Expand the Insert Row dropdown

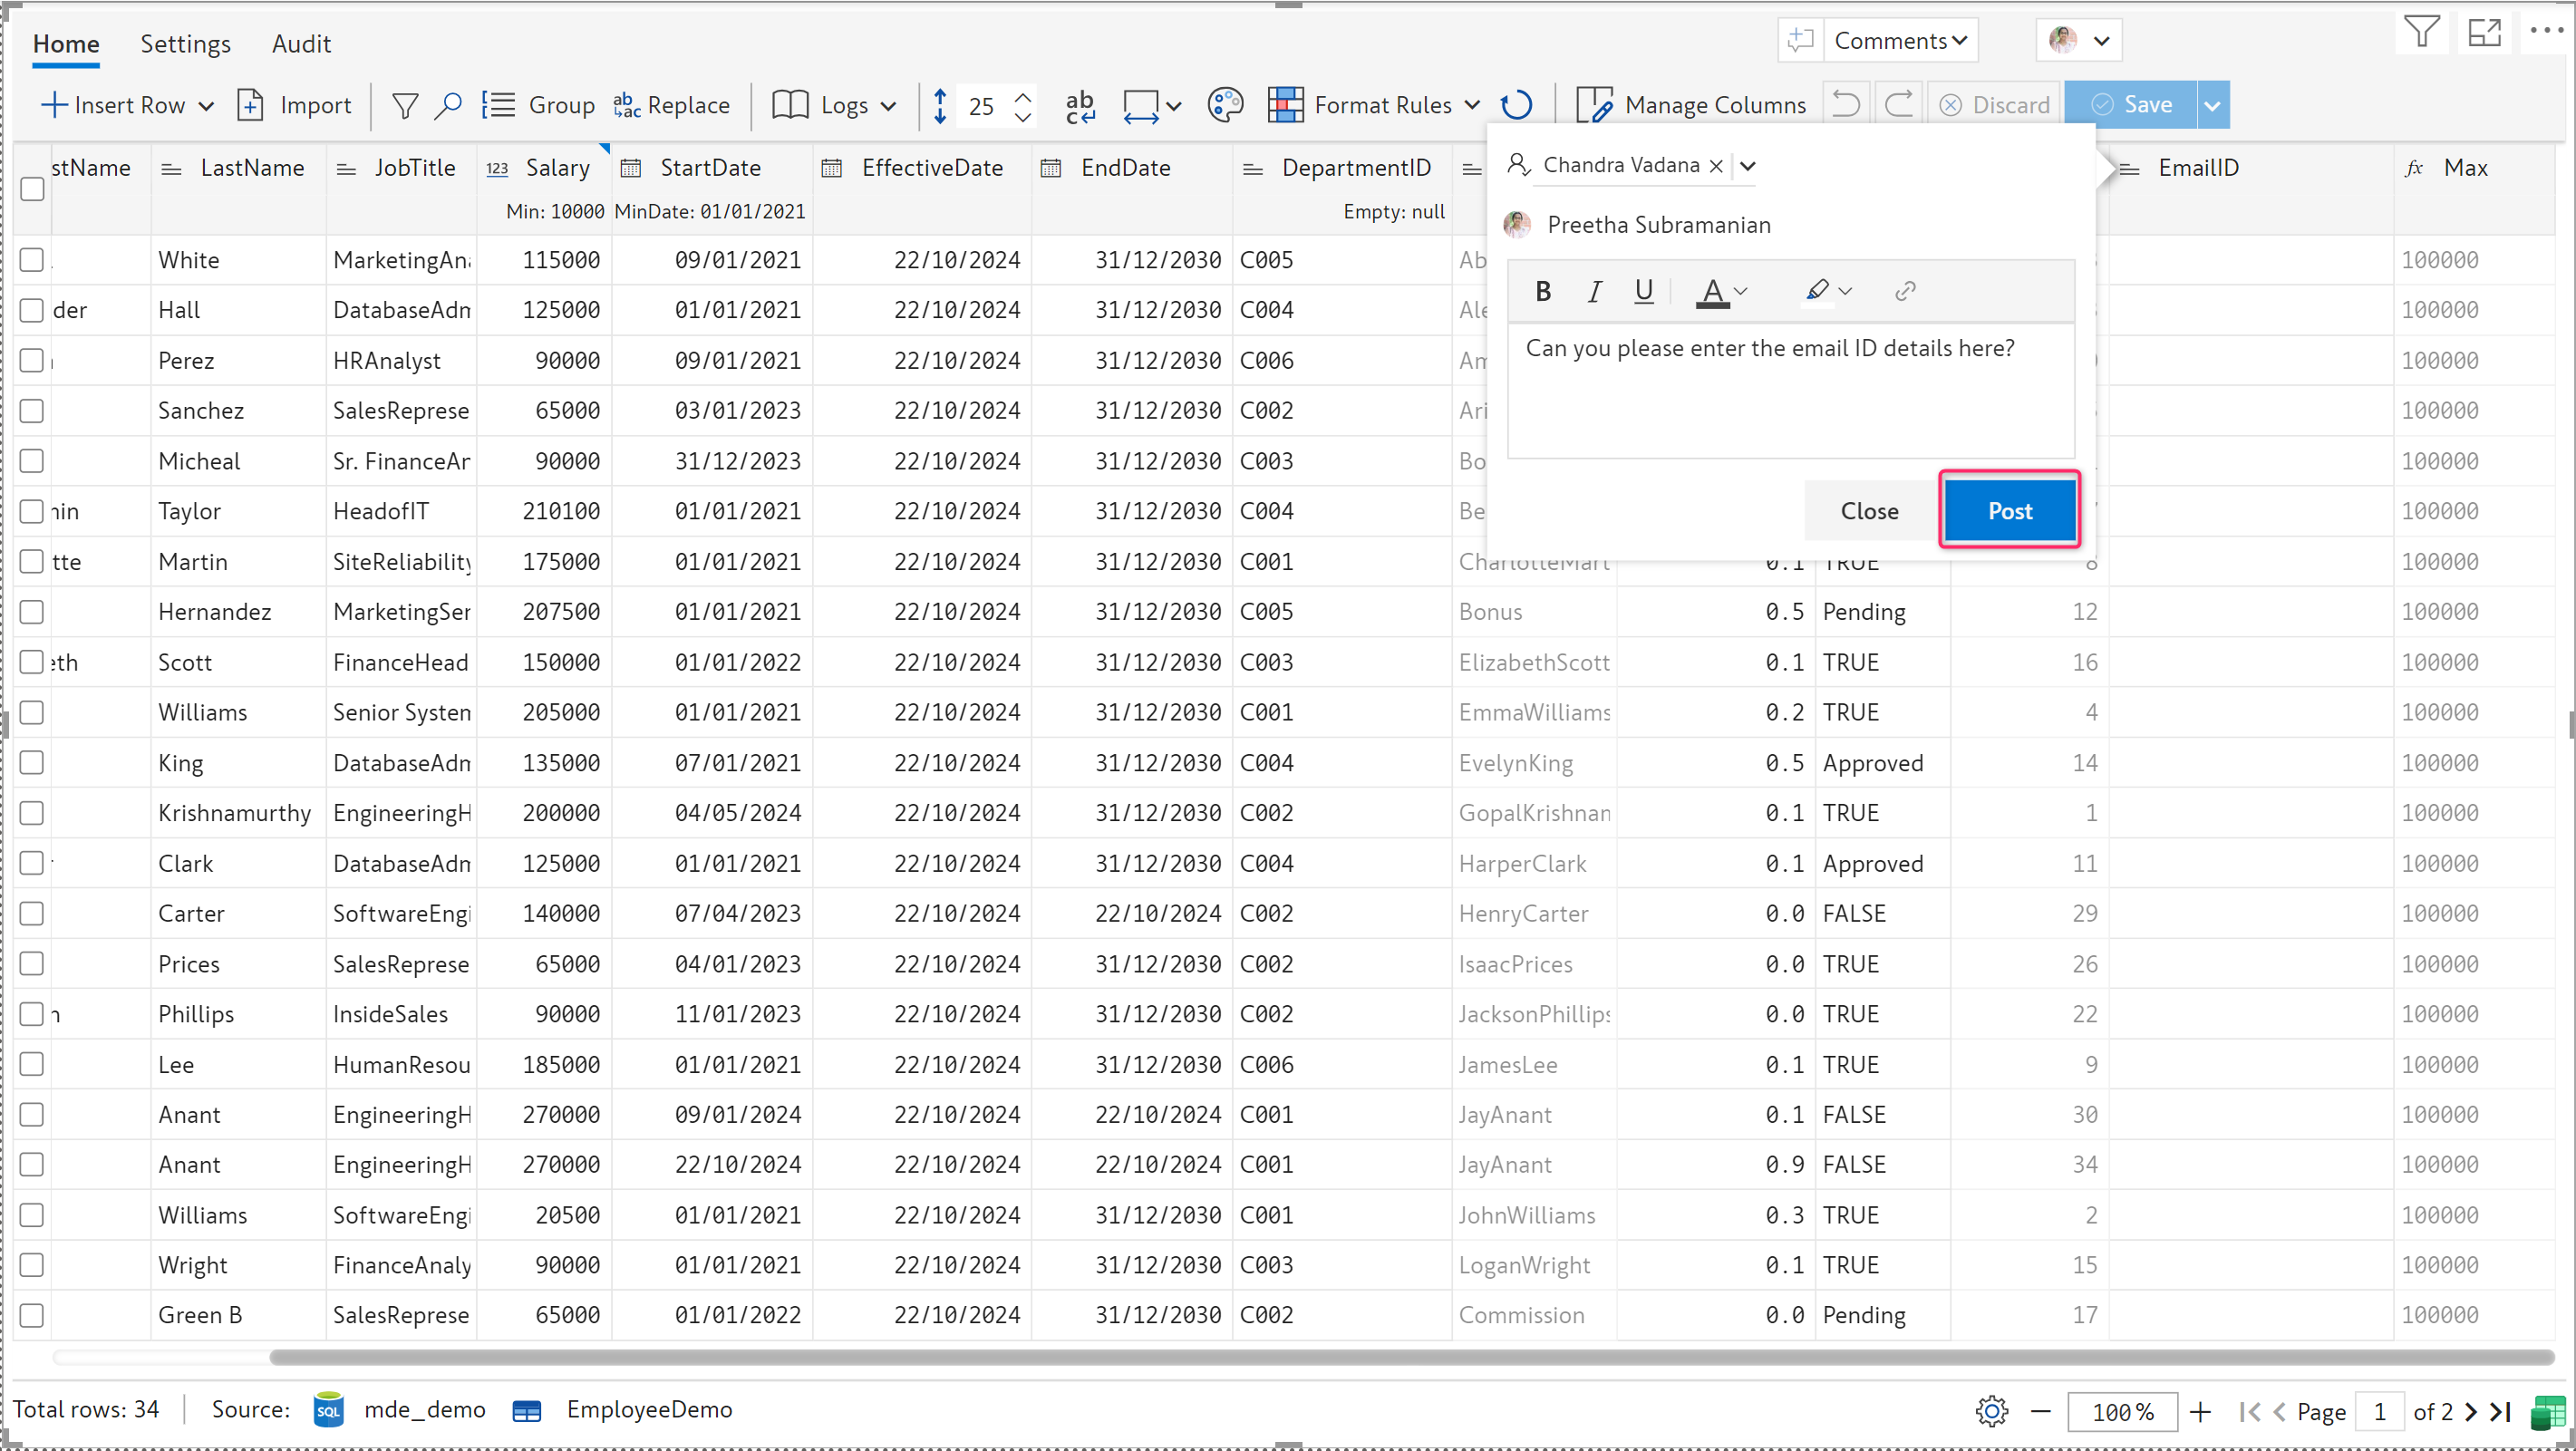[x=206, y=105]
